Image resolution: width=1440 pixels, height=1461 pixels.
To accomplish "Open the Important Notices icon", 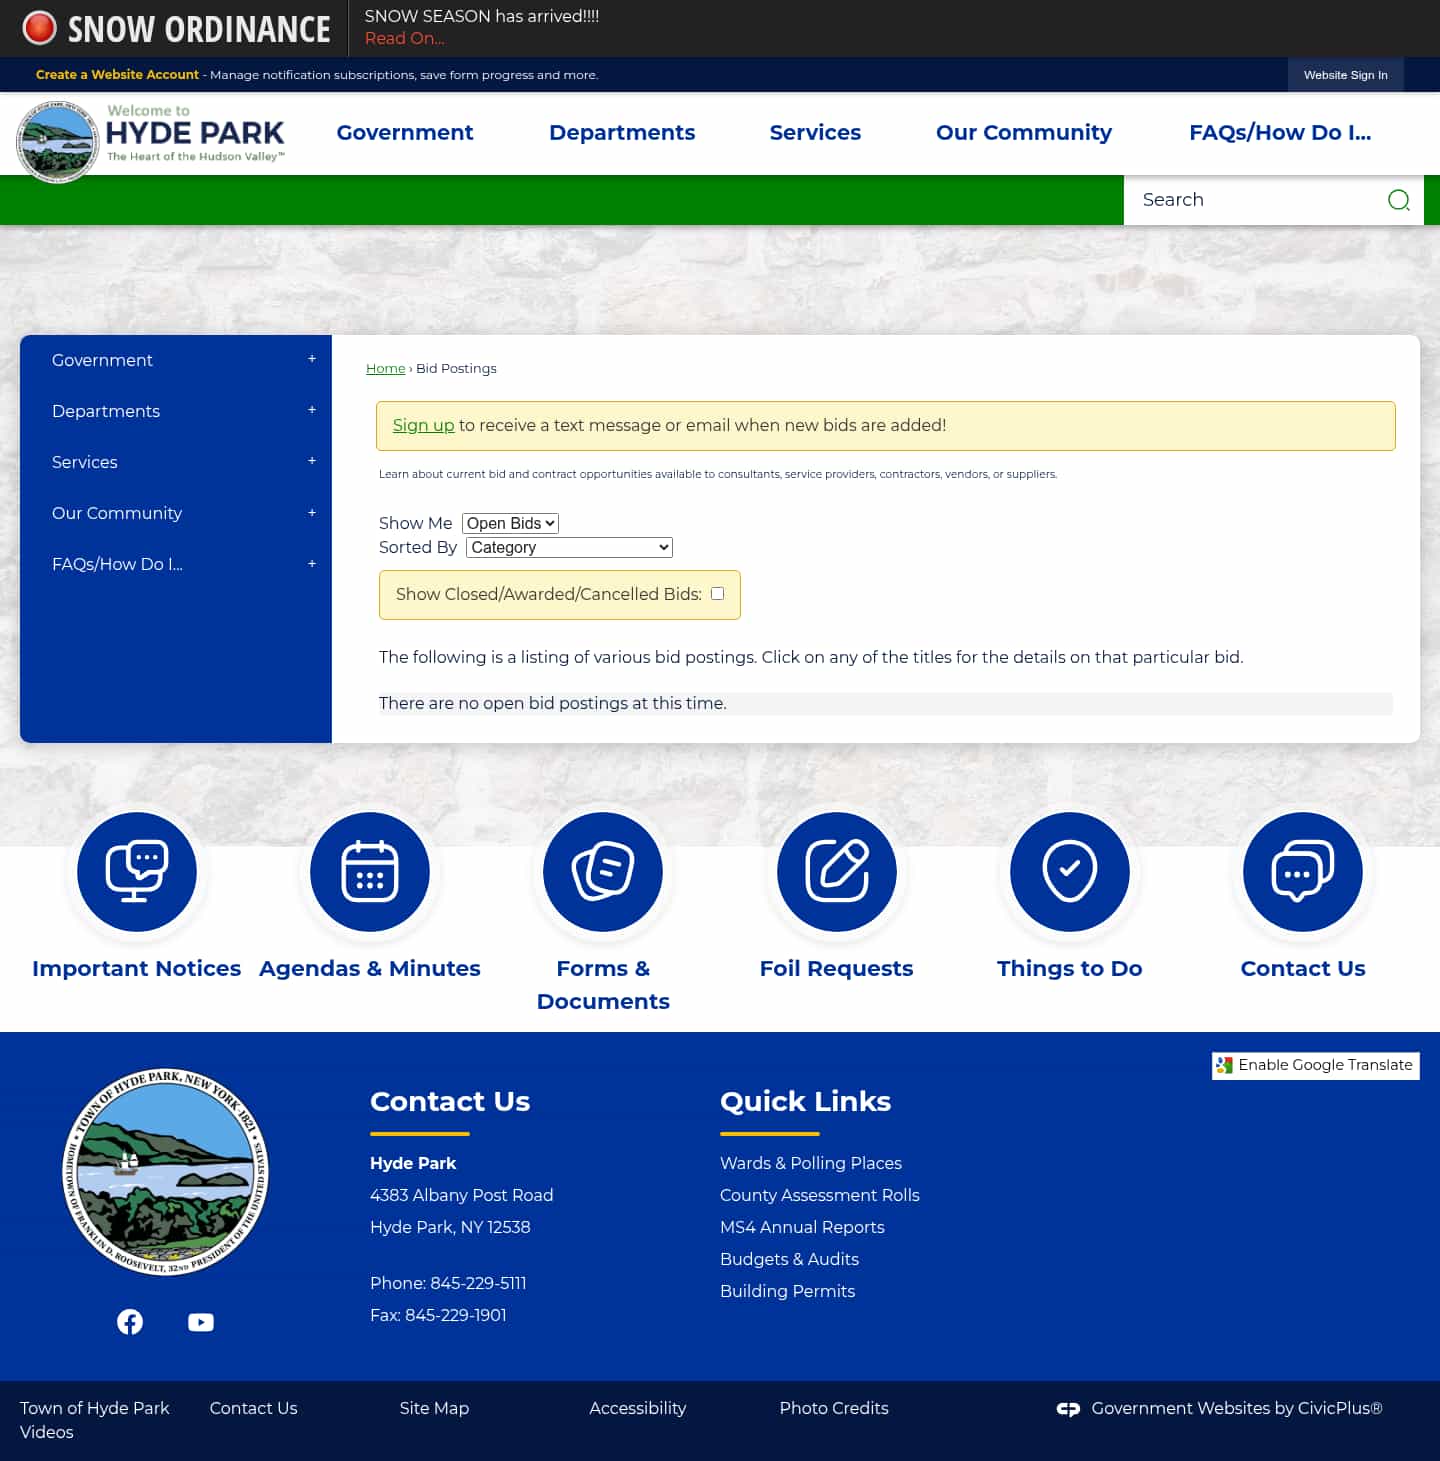I will (137, 872).
